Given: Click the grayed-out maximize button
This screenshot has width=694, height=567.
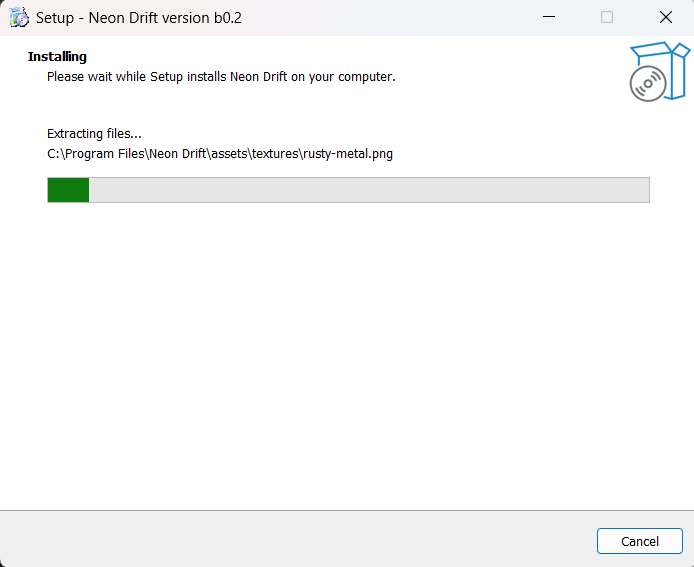Looking at the screenshot, I should [607, 17].
